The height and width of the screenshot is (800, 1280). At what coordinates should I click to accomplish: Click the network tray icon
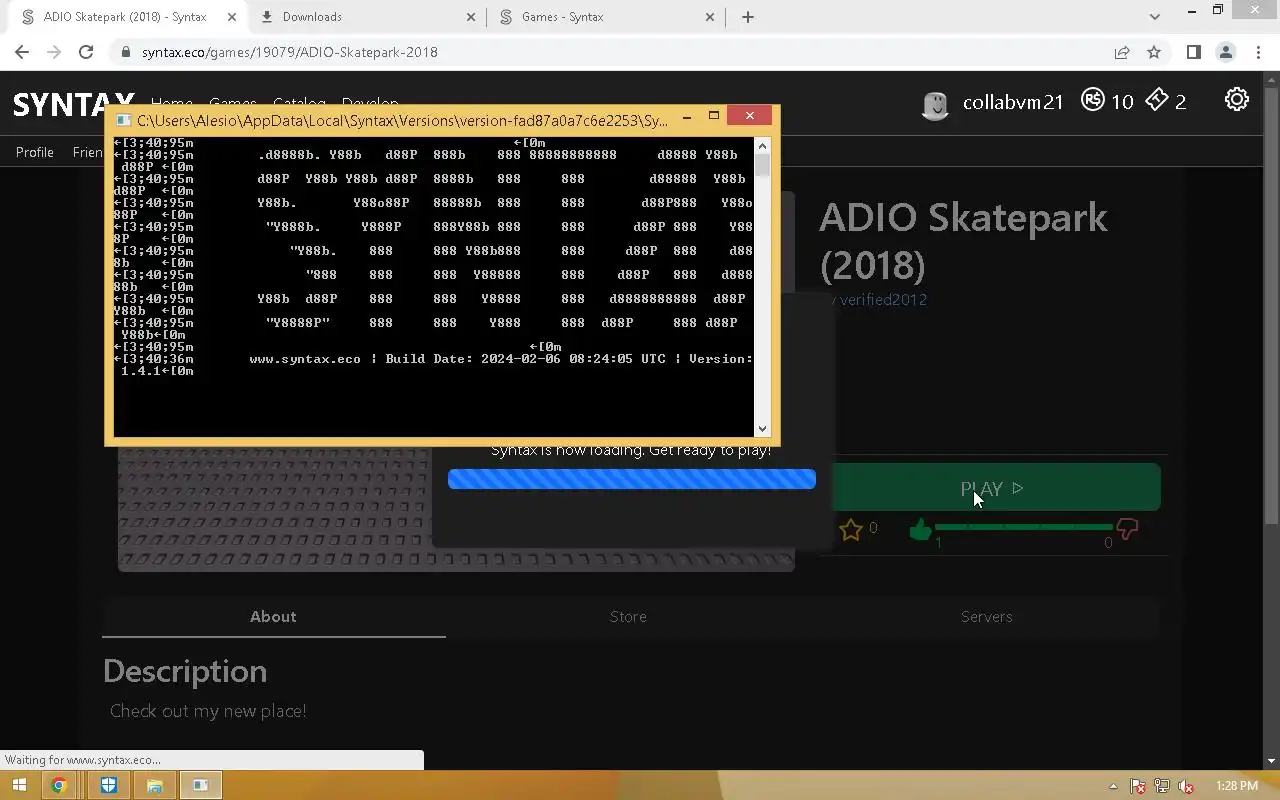click(1162, 786)
